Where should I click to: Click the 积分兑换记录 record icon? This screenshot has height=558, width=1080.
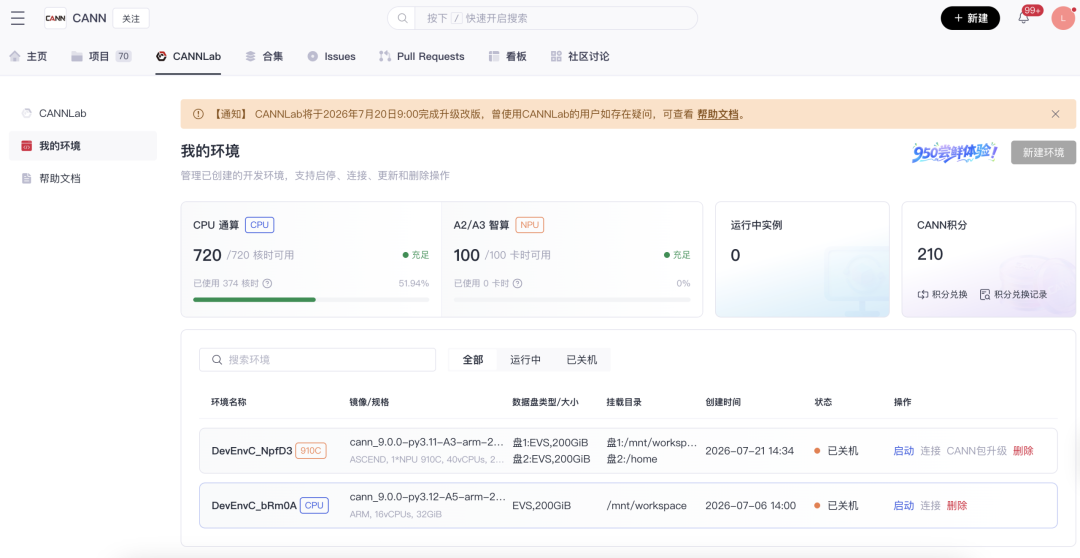(x=985, y=294)
